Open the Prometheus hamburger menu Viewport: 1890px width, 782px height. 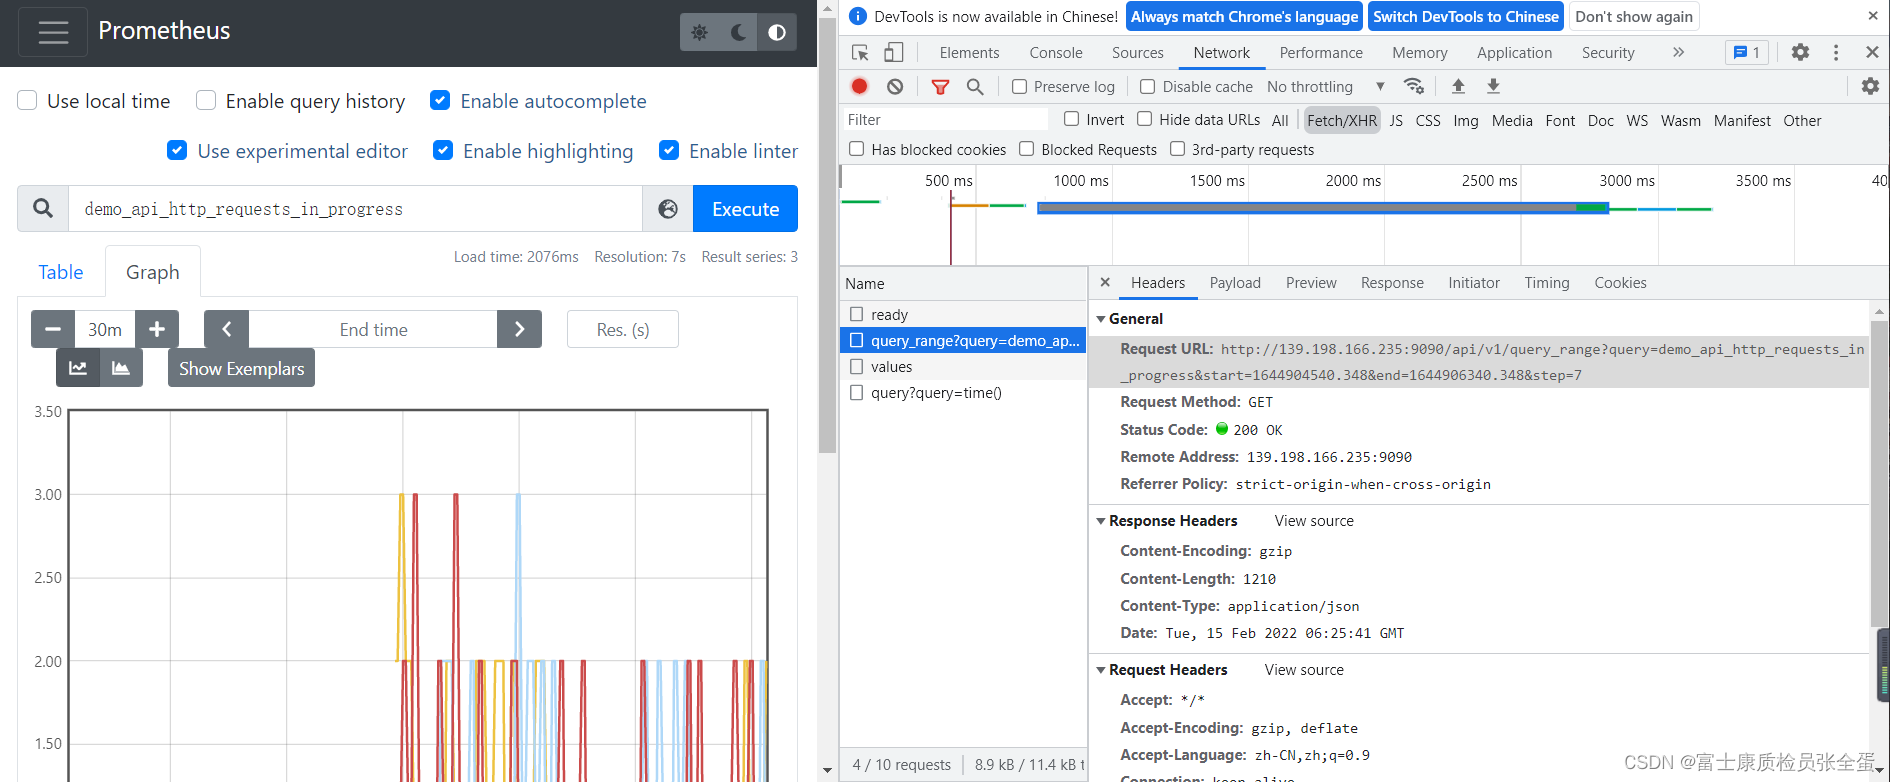click(x=53, y=32)
